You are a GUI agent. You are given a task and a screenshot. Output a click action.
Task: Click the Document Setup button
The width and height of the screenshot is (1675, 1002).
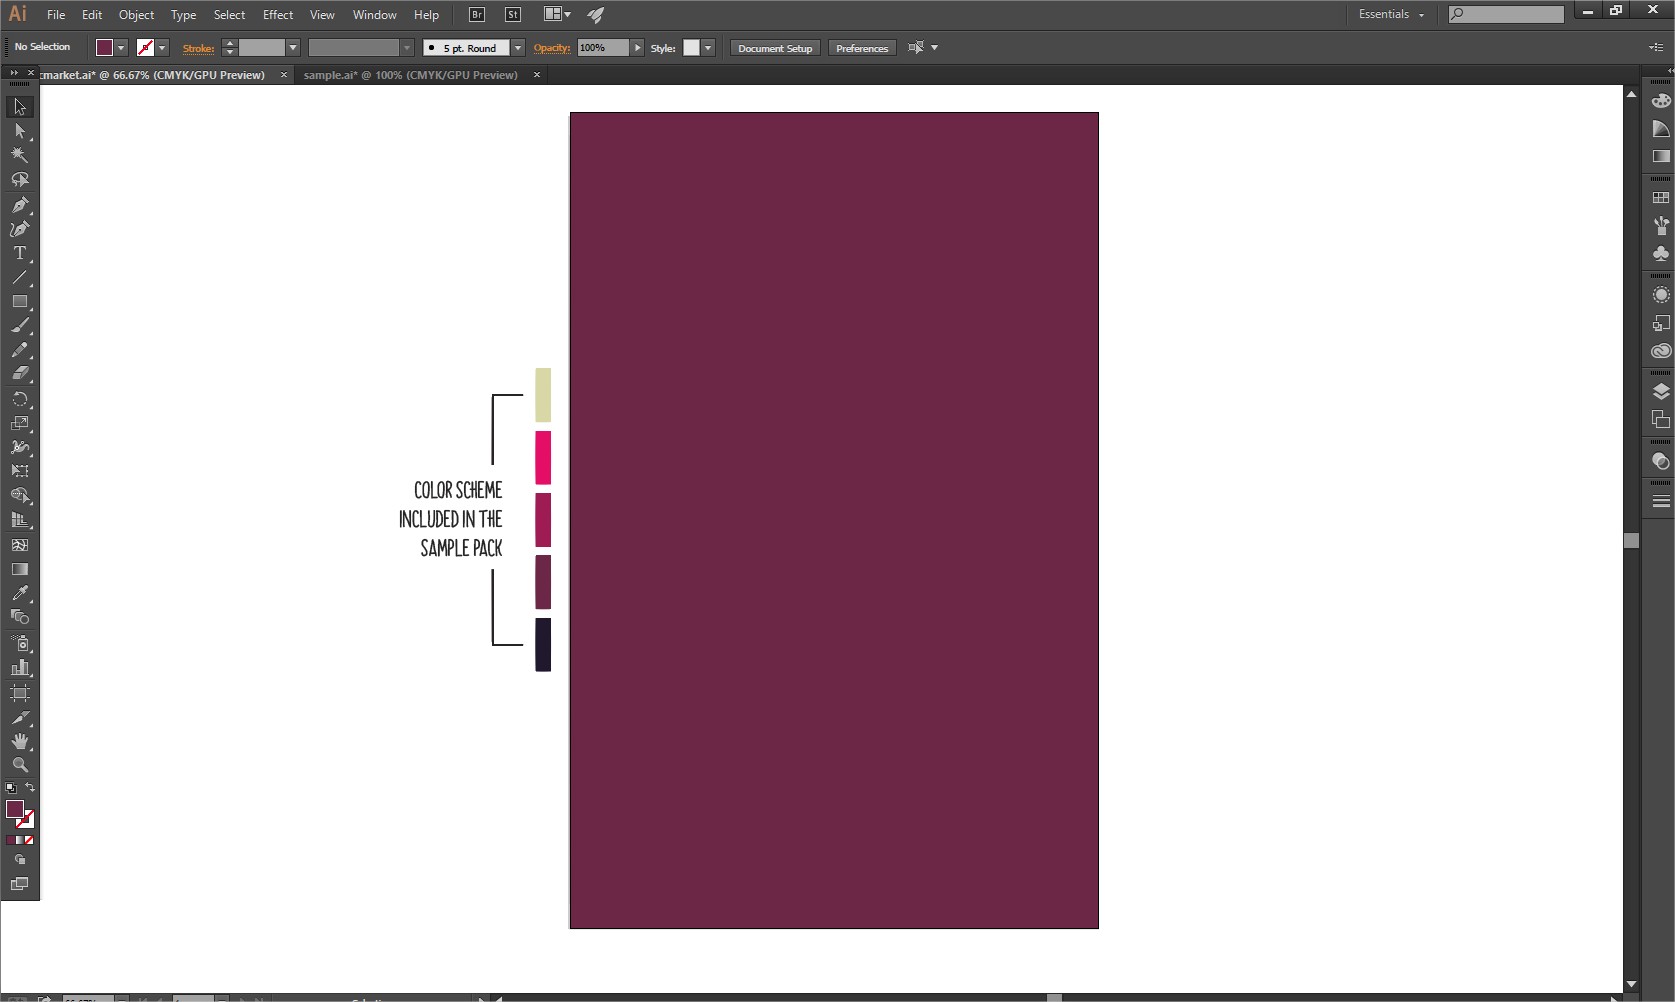point(775,48)
